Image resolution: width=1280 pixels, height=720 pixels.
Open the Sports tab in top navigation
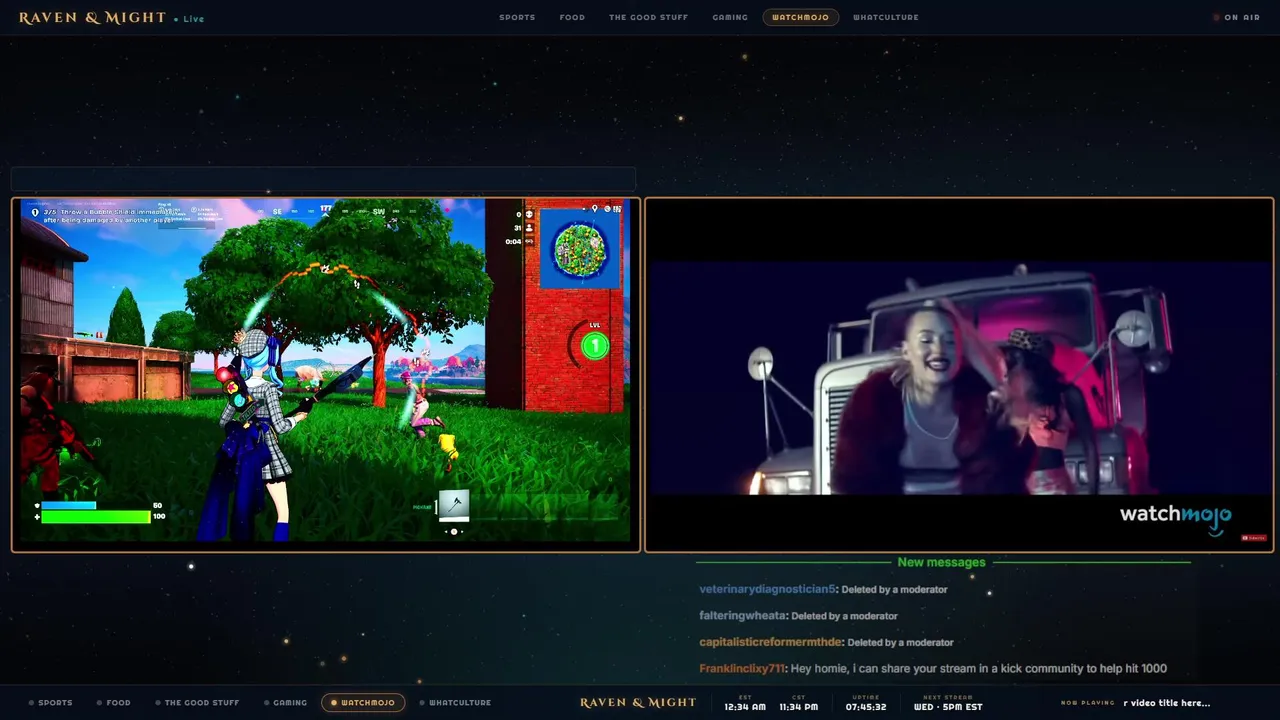[517, 17]
